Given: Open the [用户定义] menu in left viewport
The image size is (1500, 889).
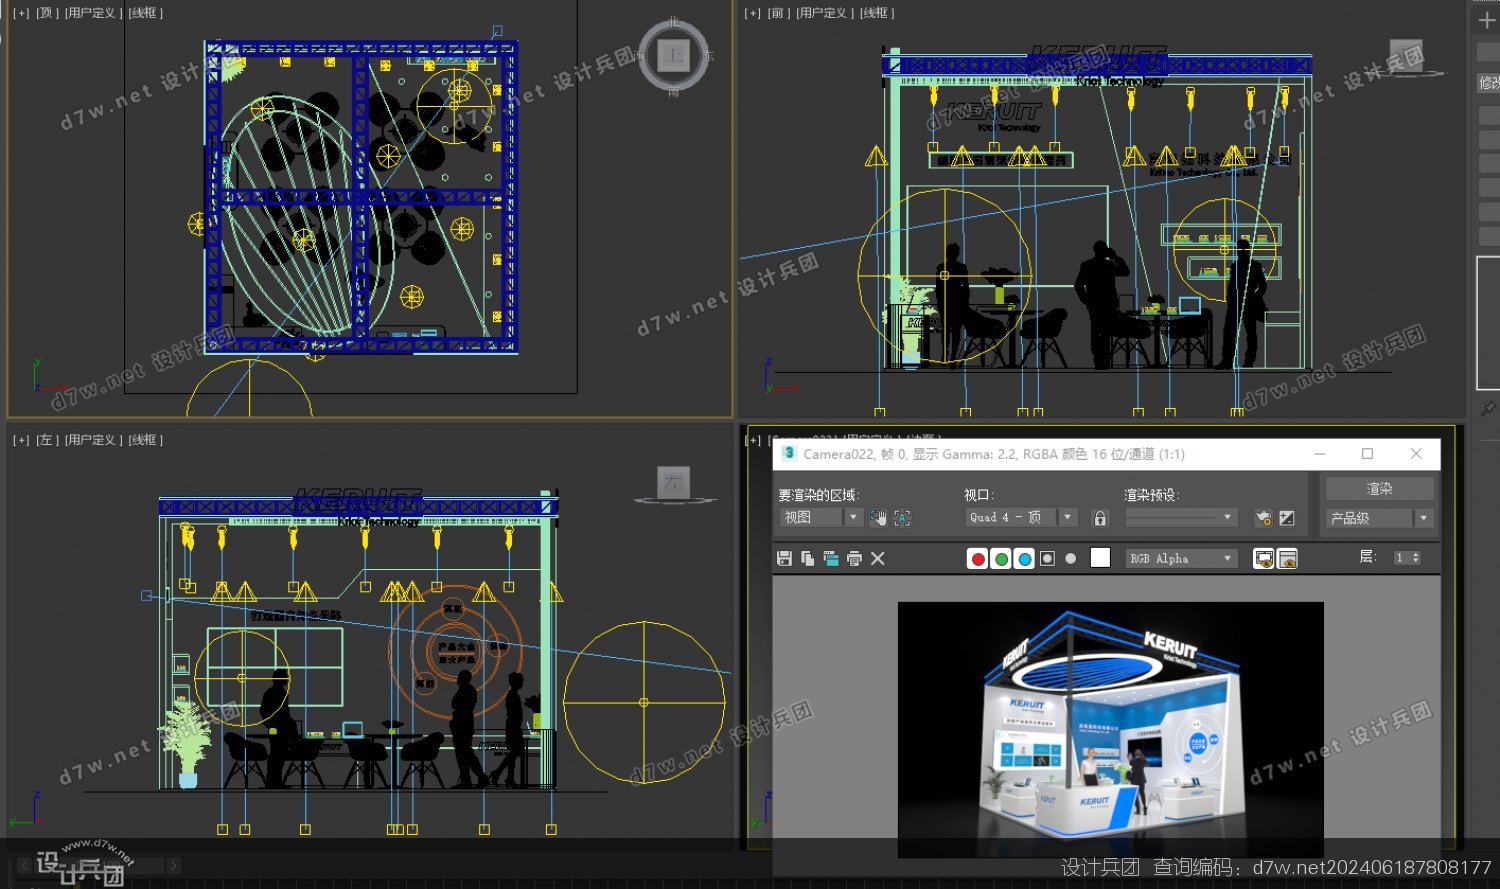Looking at the screenshot, I should pos(94,440).
